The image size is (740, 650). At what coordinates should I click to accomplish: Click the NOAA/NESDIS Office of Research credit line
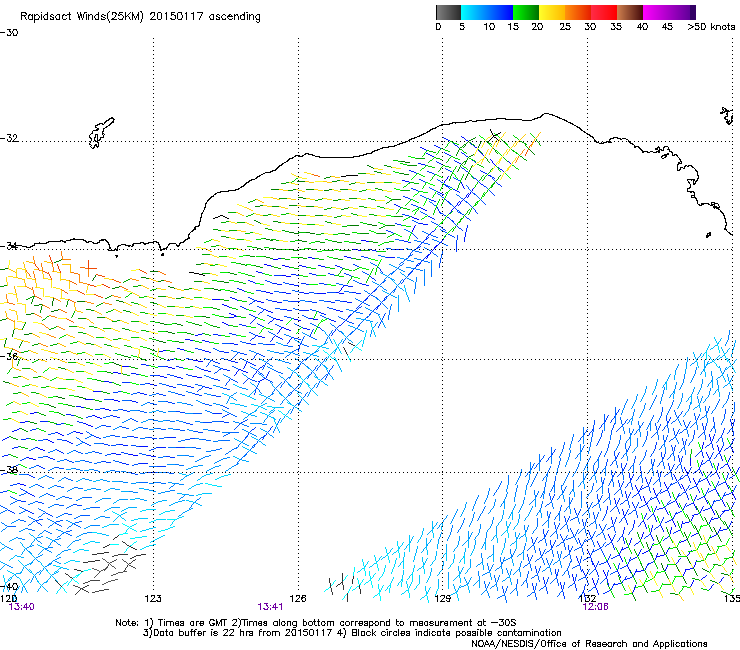click(x=589, y=644)
